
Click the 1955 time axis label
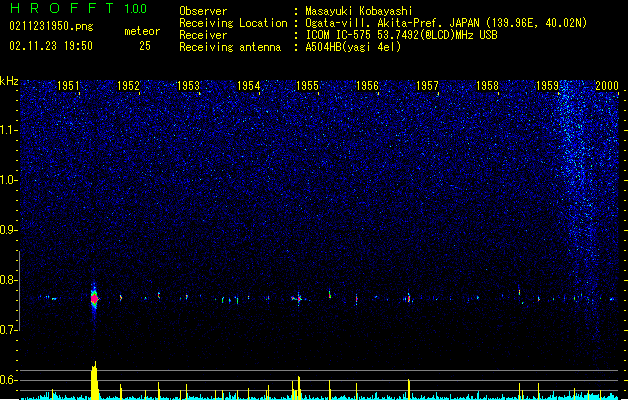pyautogui.click(x=307, y=85)
